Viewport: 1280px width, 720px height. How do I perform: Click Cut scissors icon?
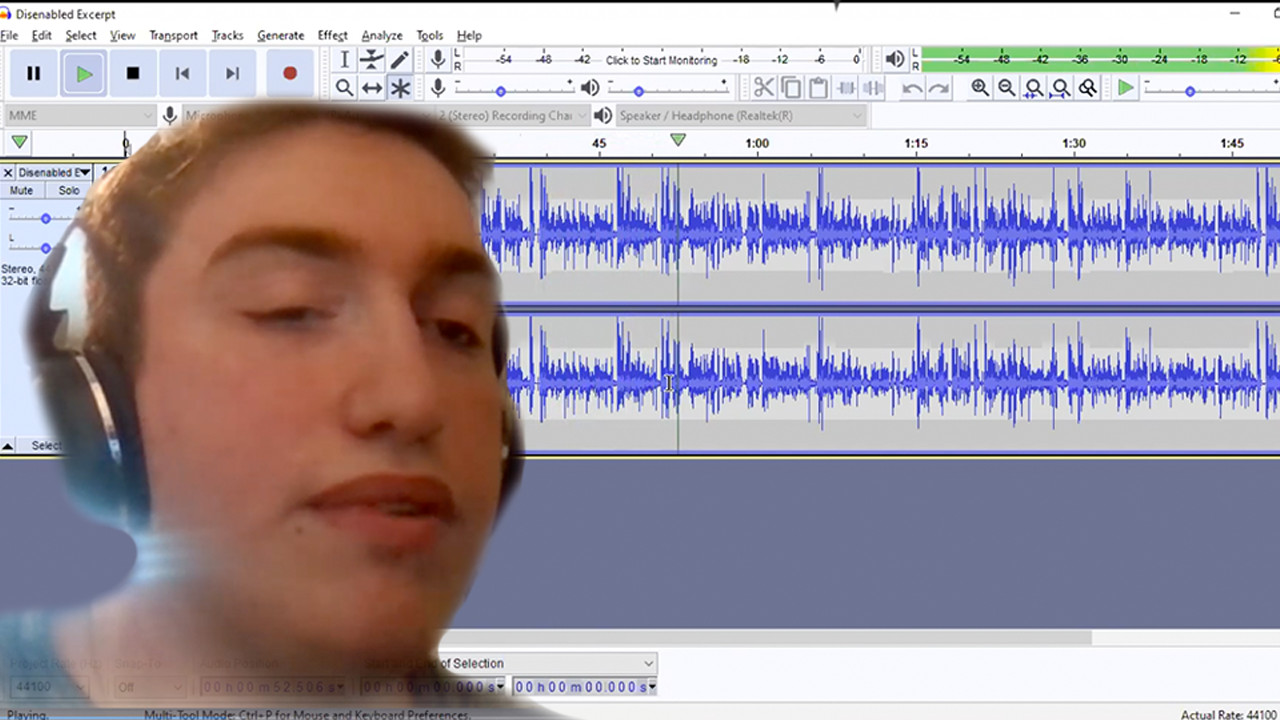764,88
